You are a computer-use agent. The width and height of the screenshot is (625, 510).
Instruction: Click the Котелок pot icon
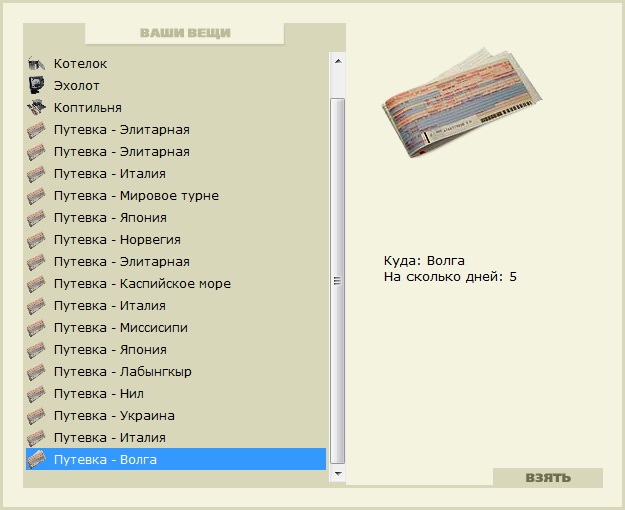tap(36, 63)
